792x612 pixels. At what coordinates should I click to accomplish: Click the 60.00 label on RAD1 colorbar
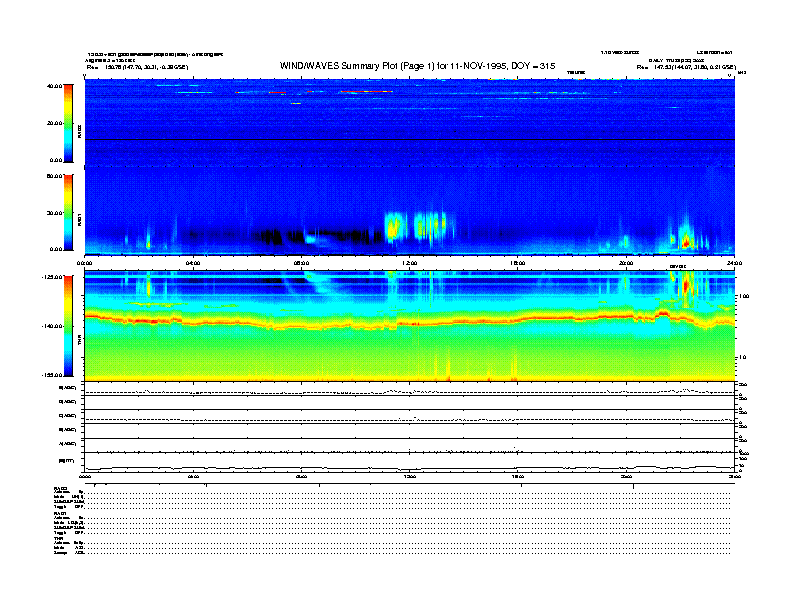54,176
